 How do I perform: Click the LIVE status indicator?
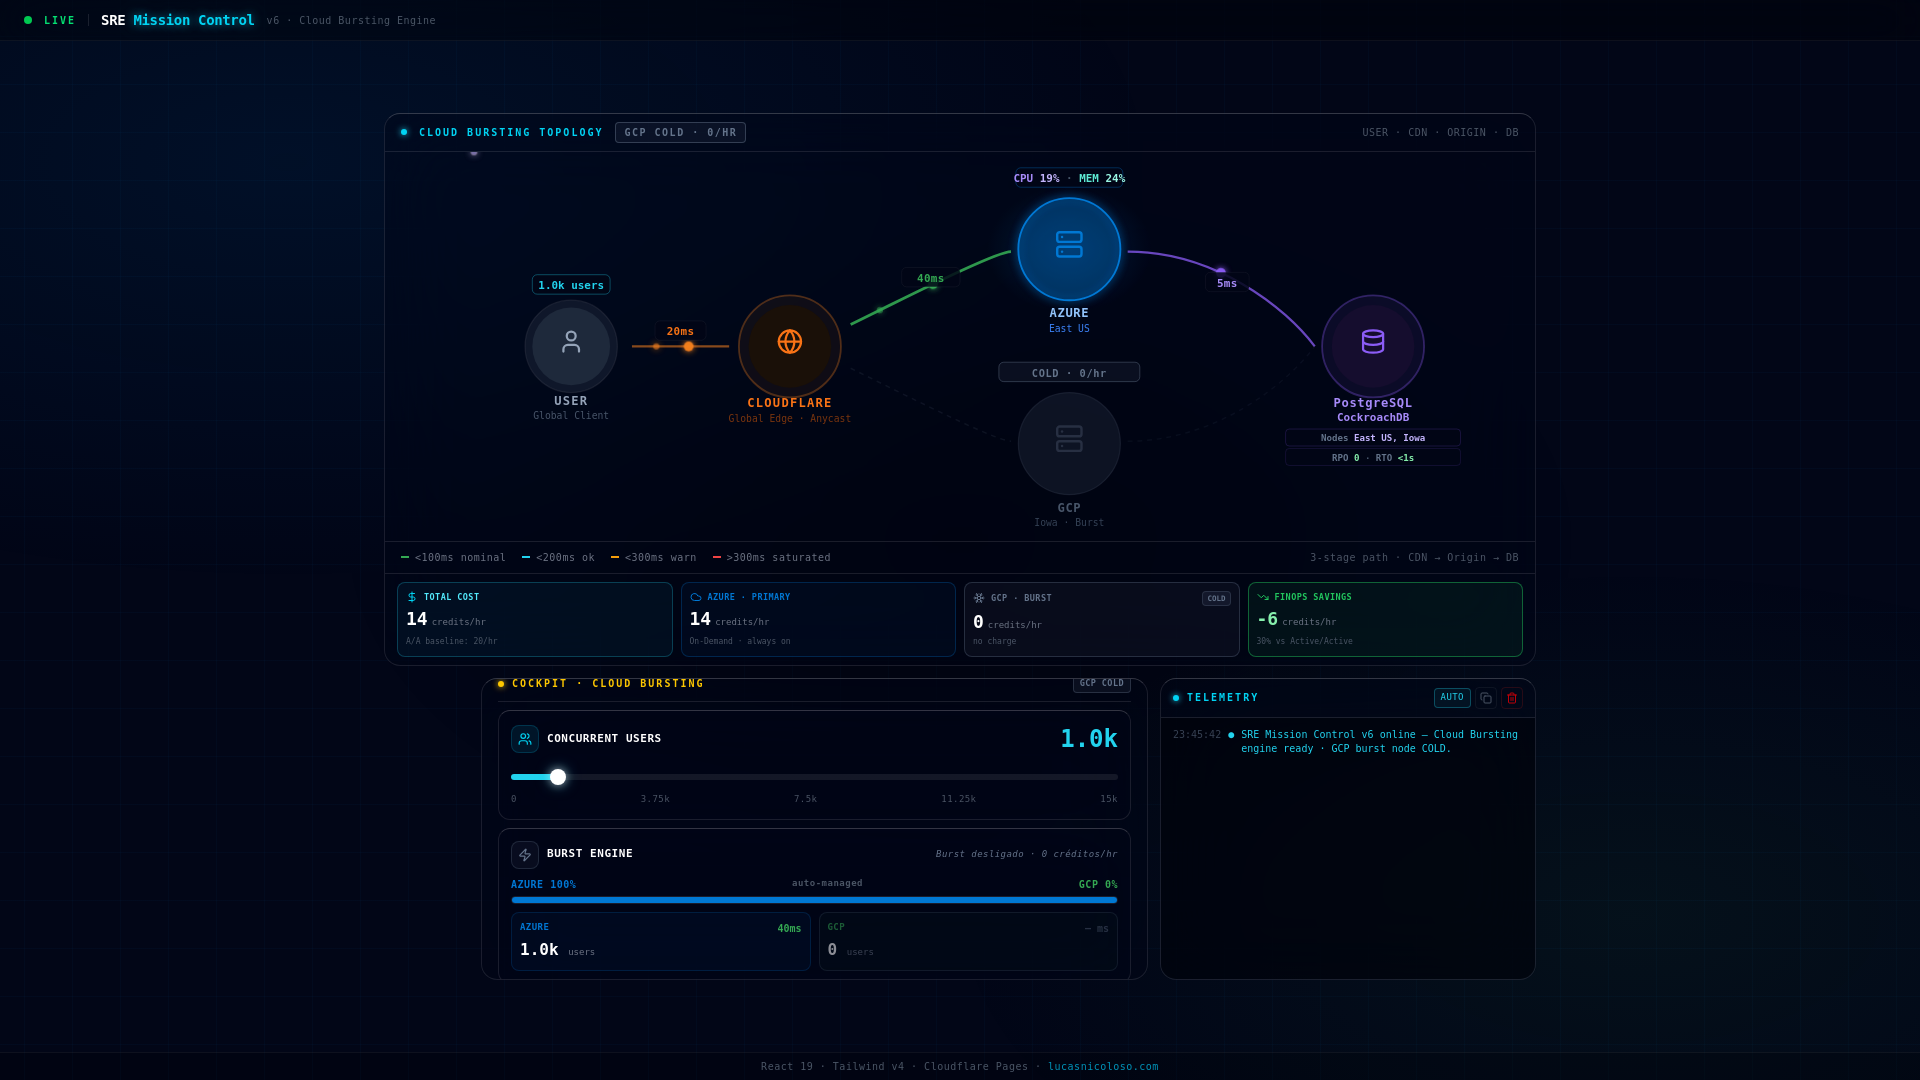pos(50,20)
